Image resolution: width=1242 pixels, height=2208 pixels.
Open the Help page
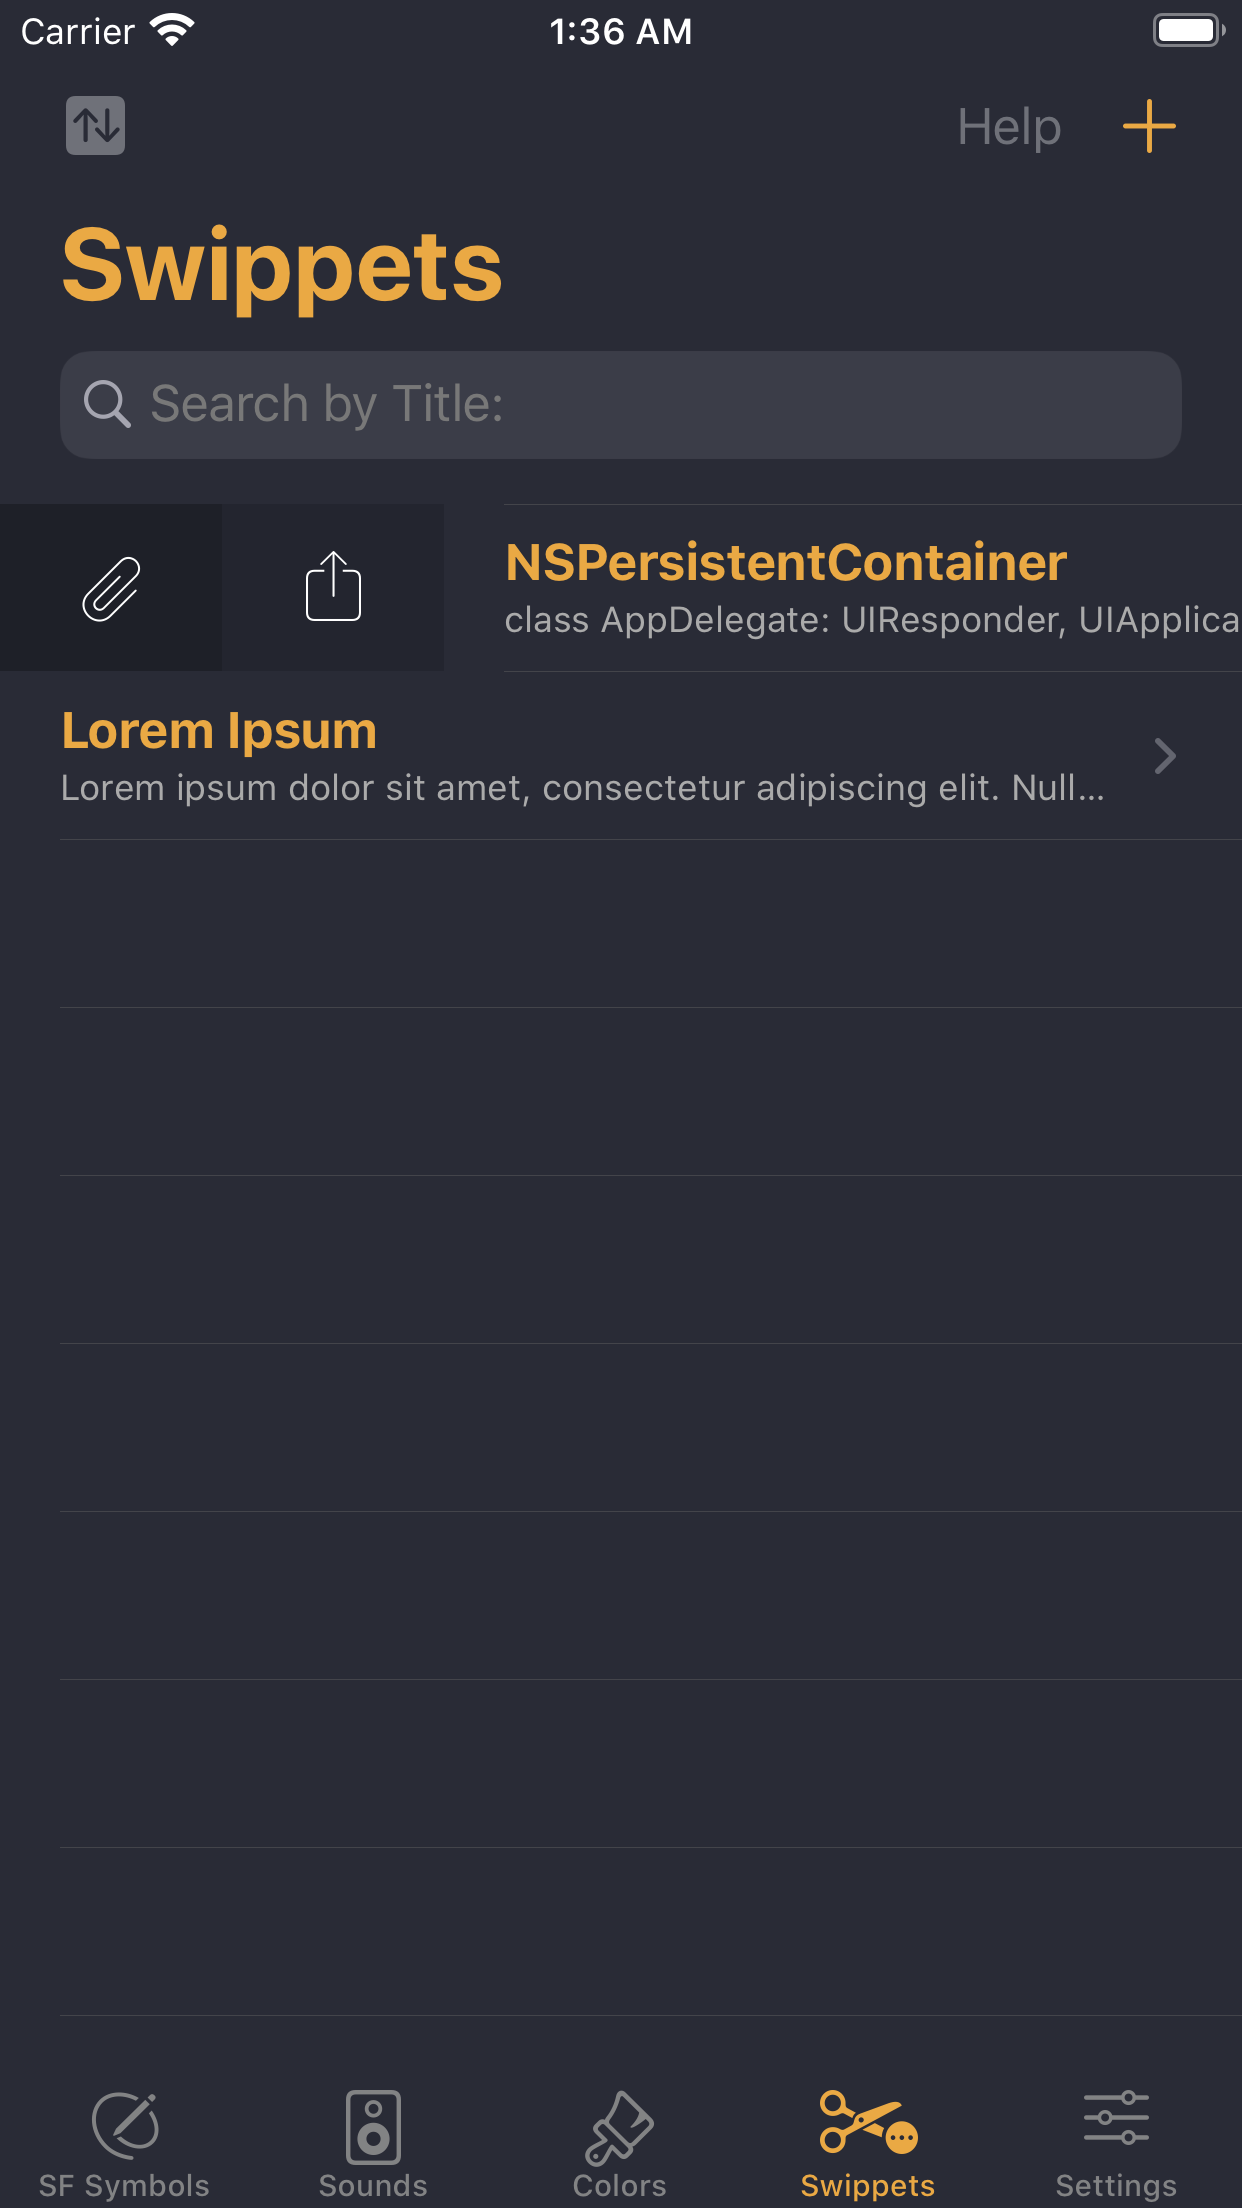(x=1009, y=127)
